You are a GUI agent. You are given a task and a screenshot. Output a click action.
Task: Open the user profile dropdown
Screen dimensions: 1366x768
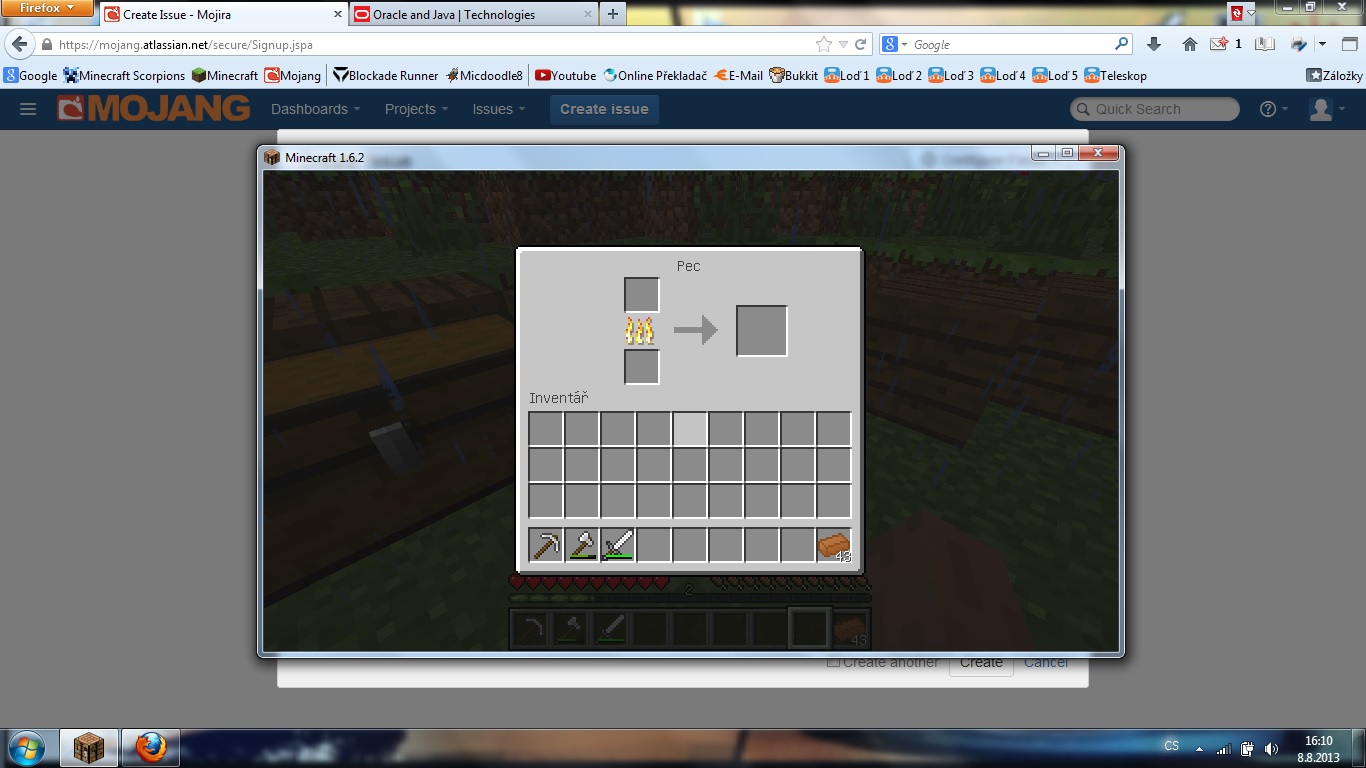point(1327,109)
